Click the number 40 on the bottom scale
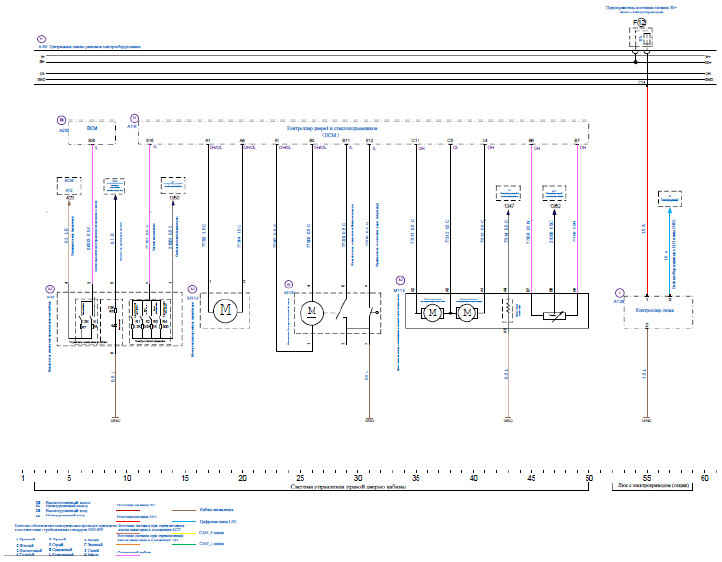This screenshot has width=722, height=562. point(474,478)
